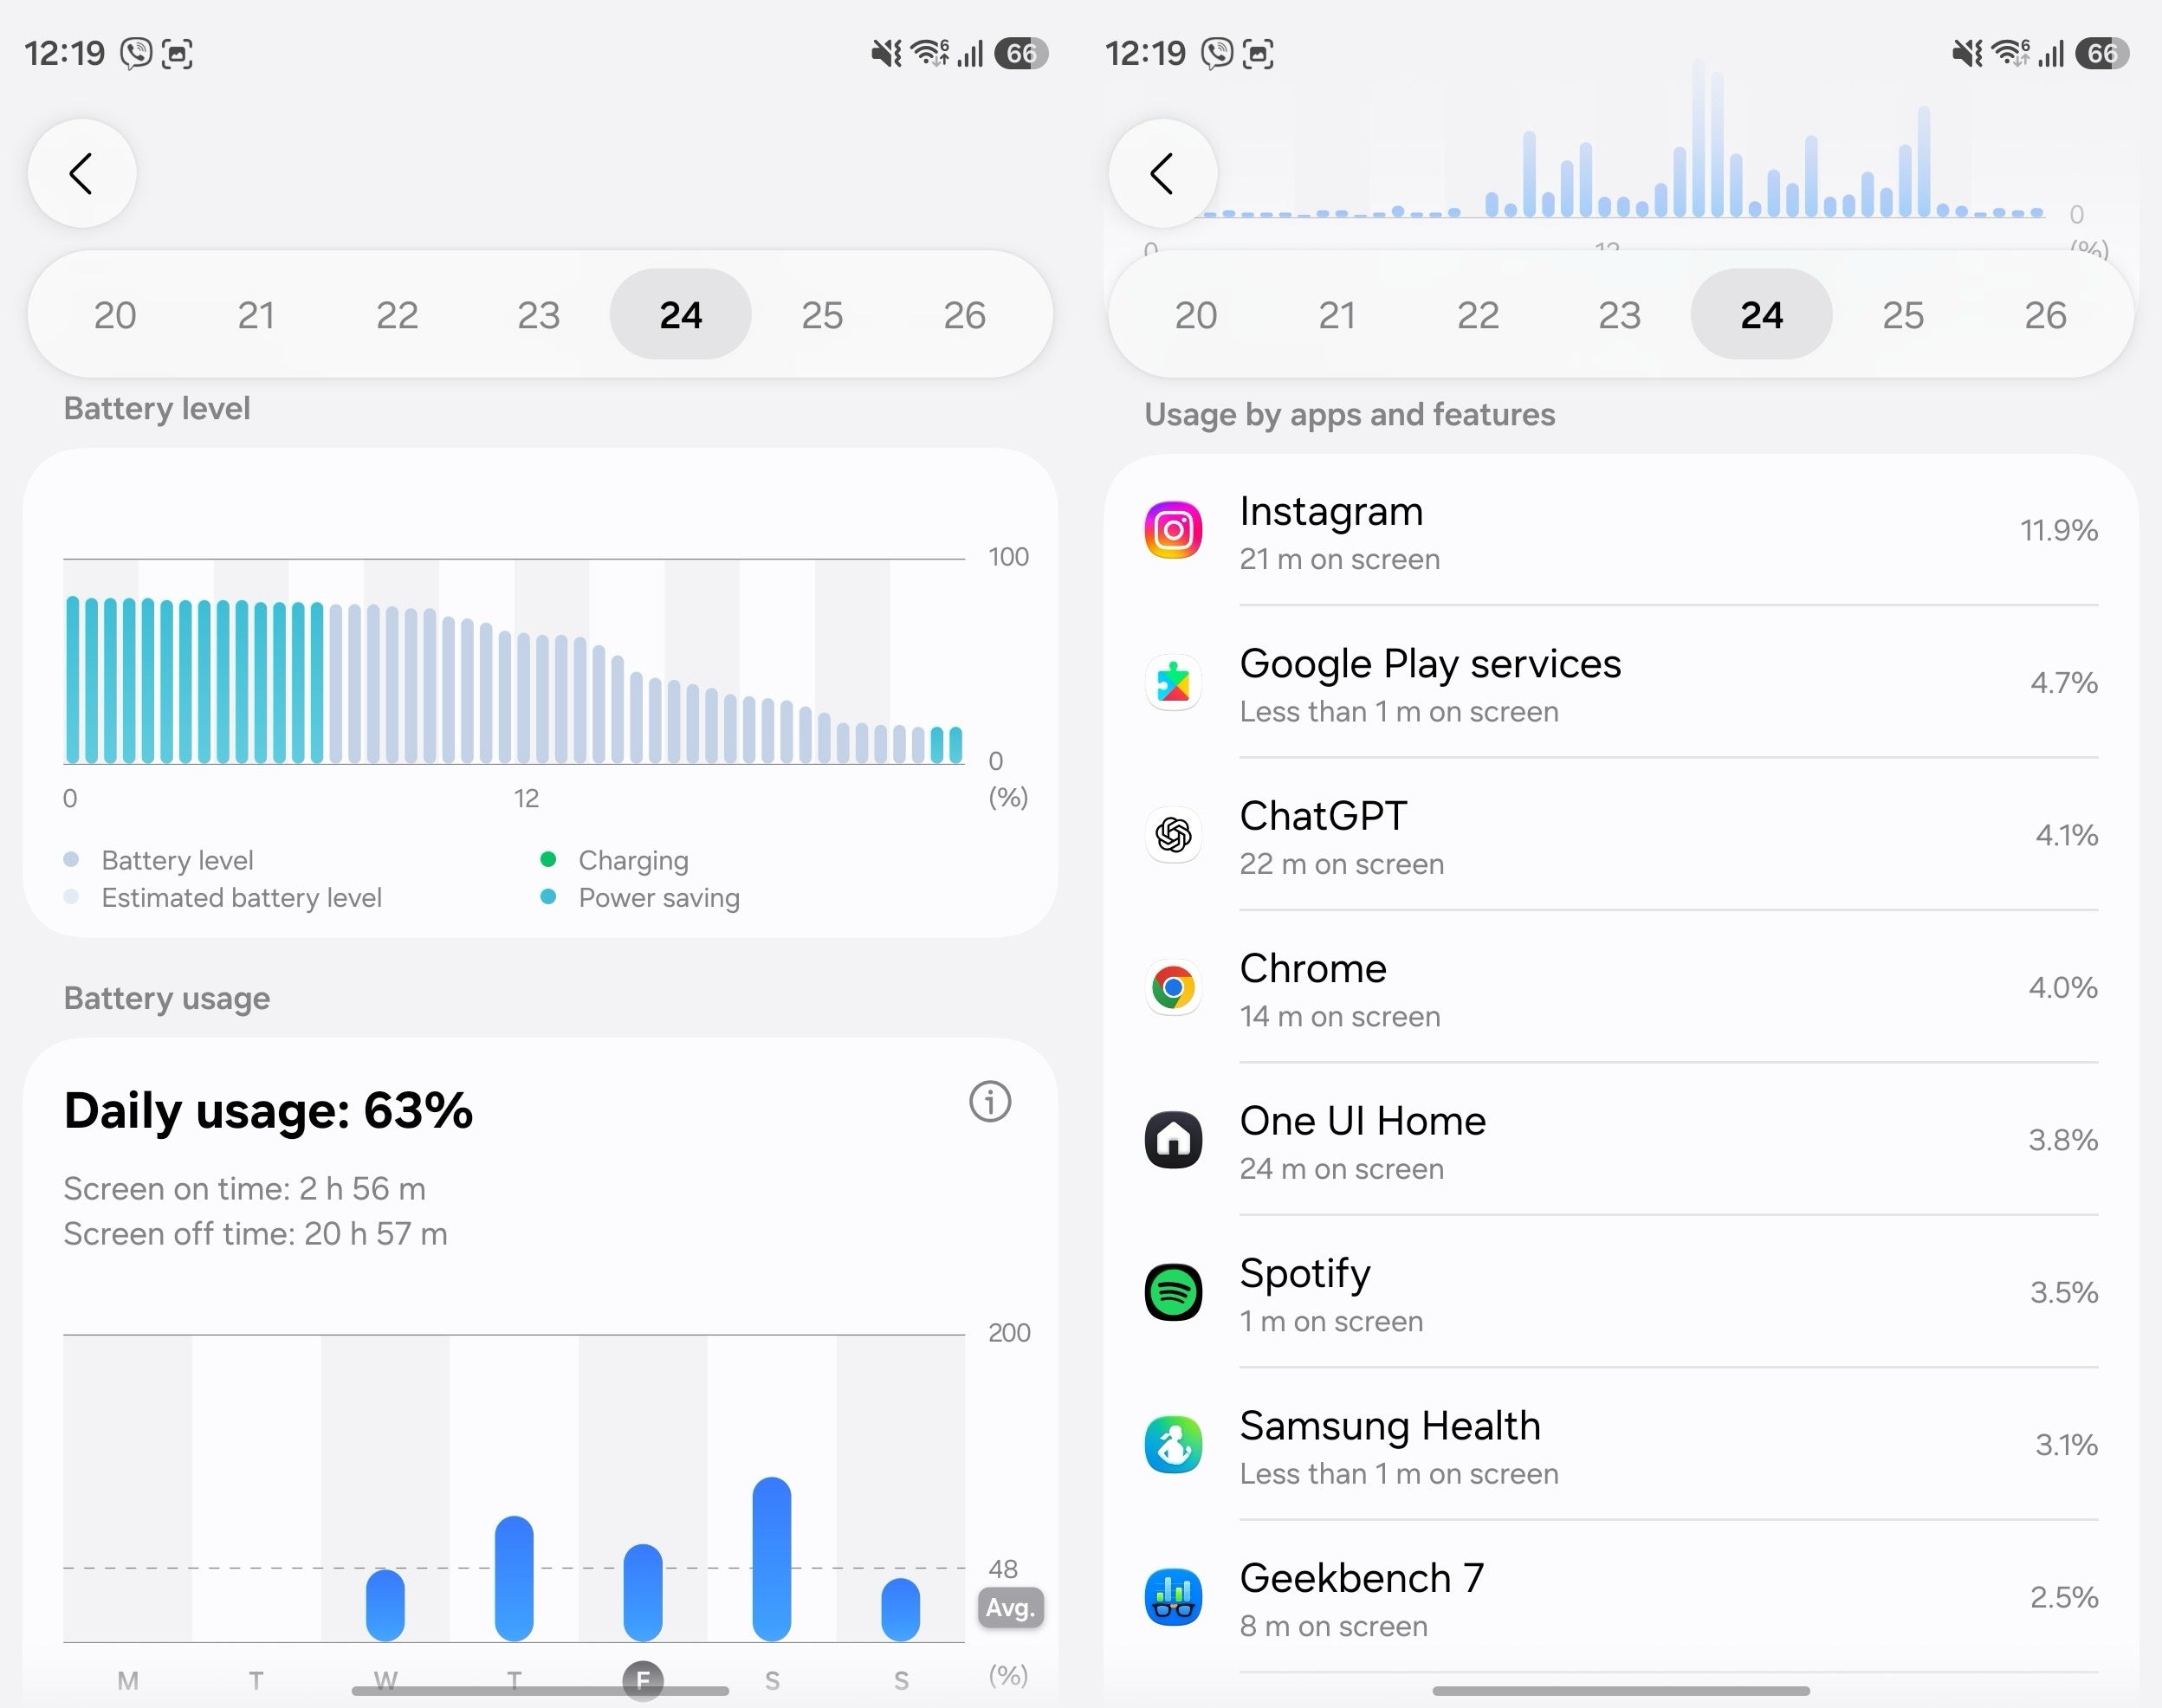Tap the 'Charging' legend entry
Viewport: 2162px width, 1708px height.
tap(615, 860)
